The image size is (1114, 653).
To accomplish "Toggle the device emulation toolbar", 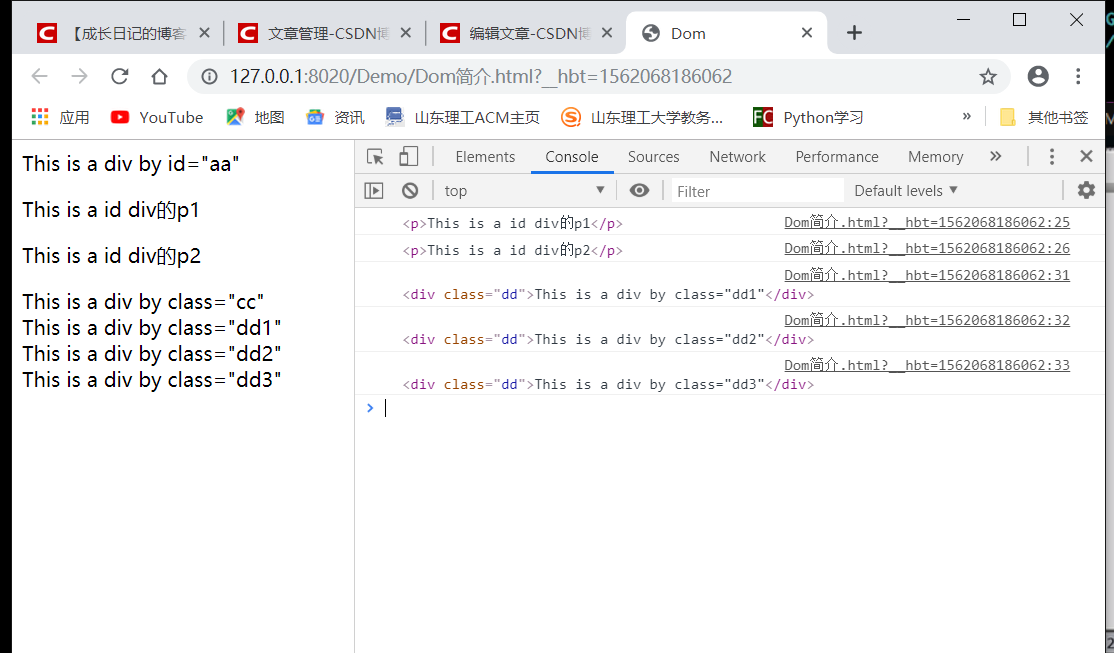I will (408, 156).
